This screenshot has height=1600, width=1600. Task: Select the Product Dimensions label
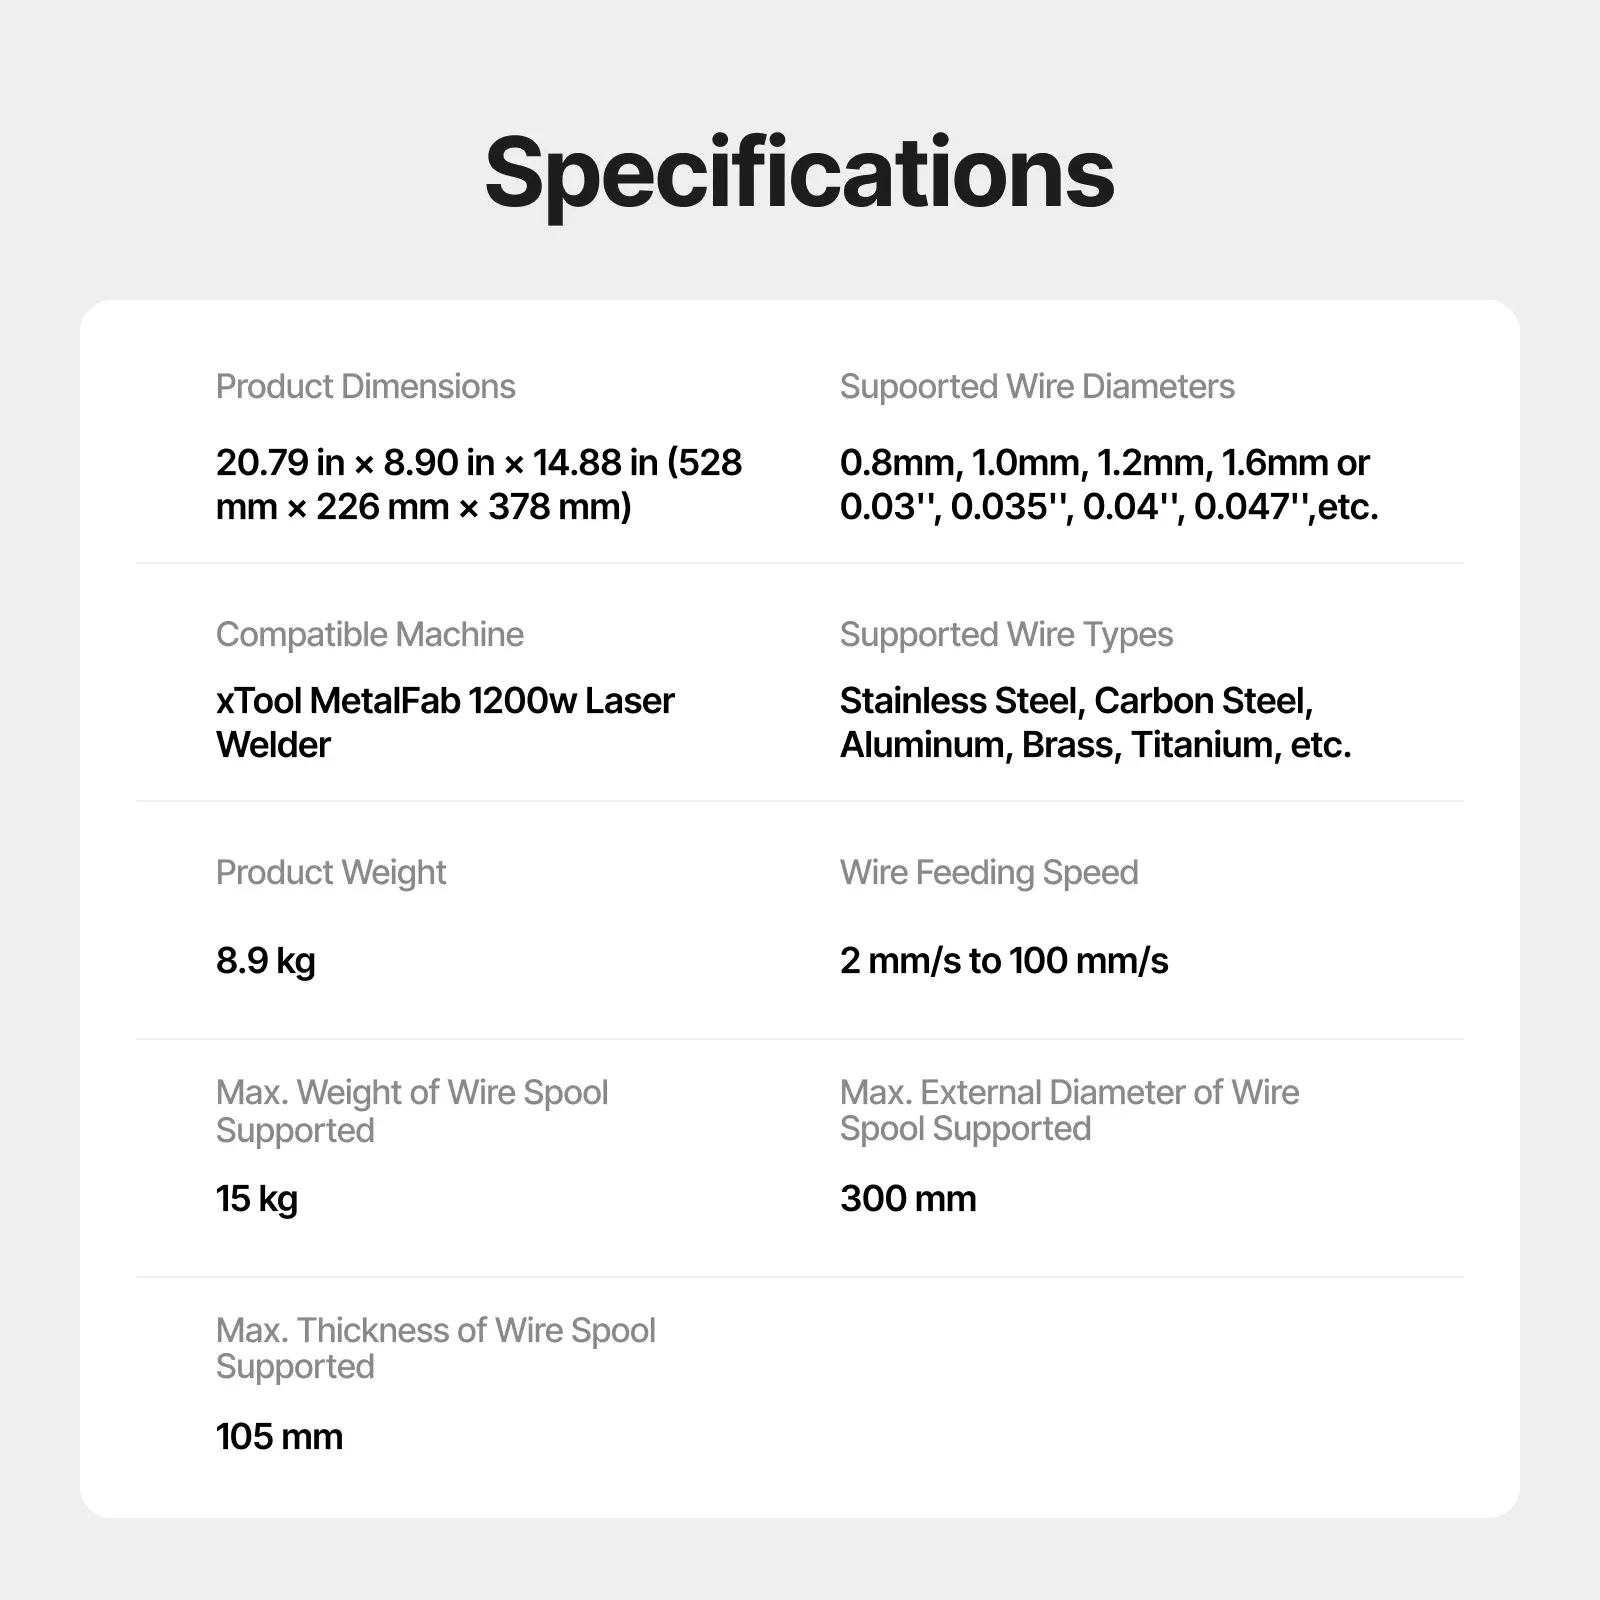click(x=365, y=387)
